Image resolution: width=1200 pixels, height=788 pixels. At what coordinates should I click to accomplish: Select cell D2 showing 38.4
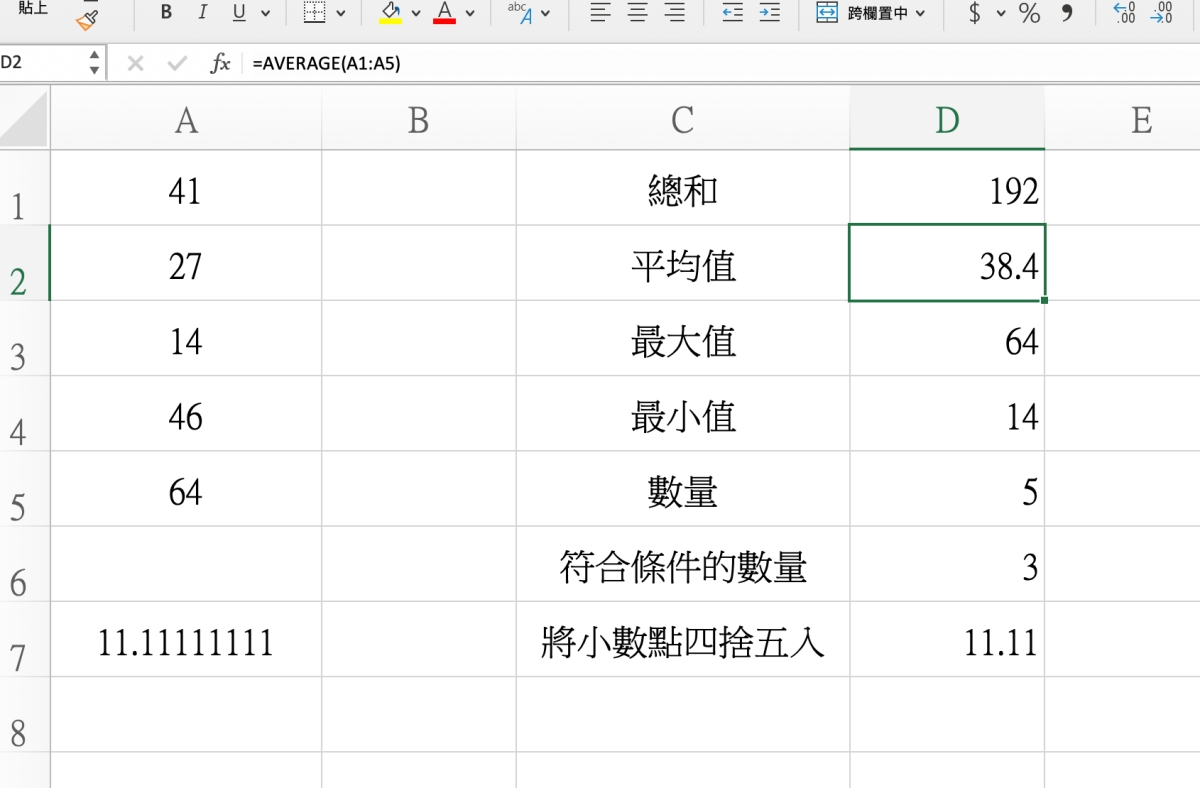click(947, 263)
